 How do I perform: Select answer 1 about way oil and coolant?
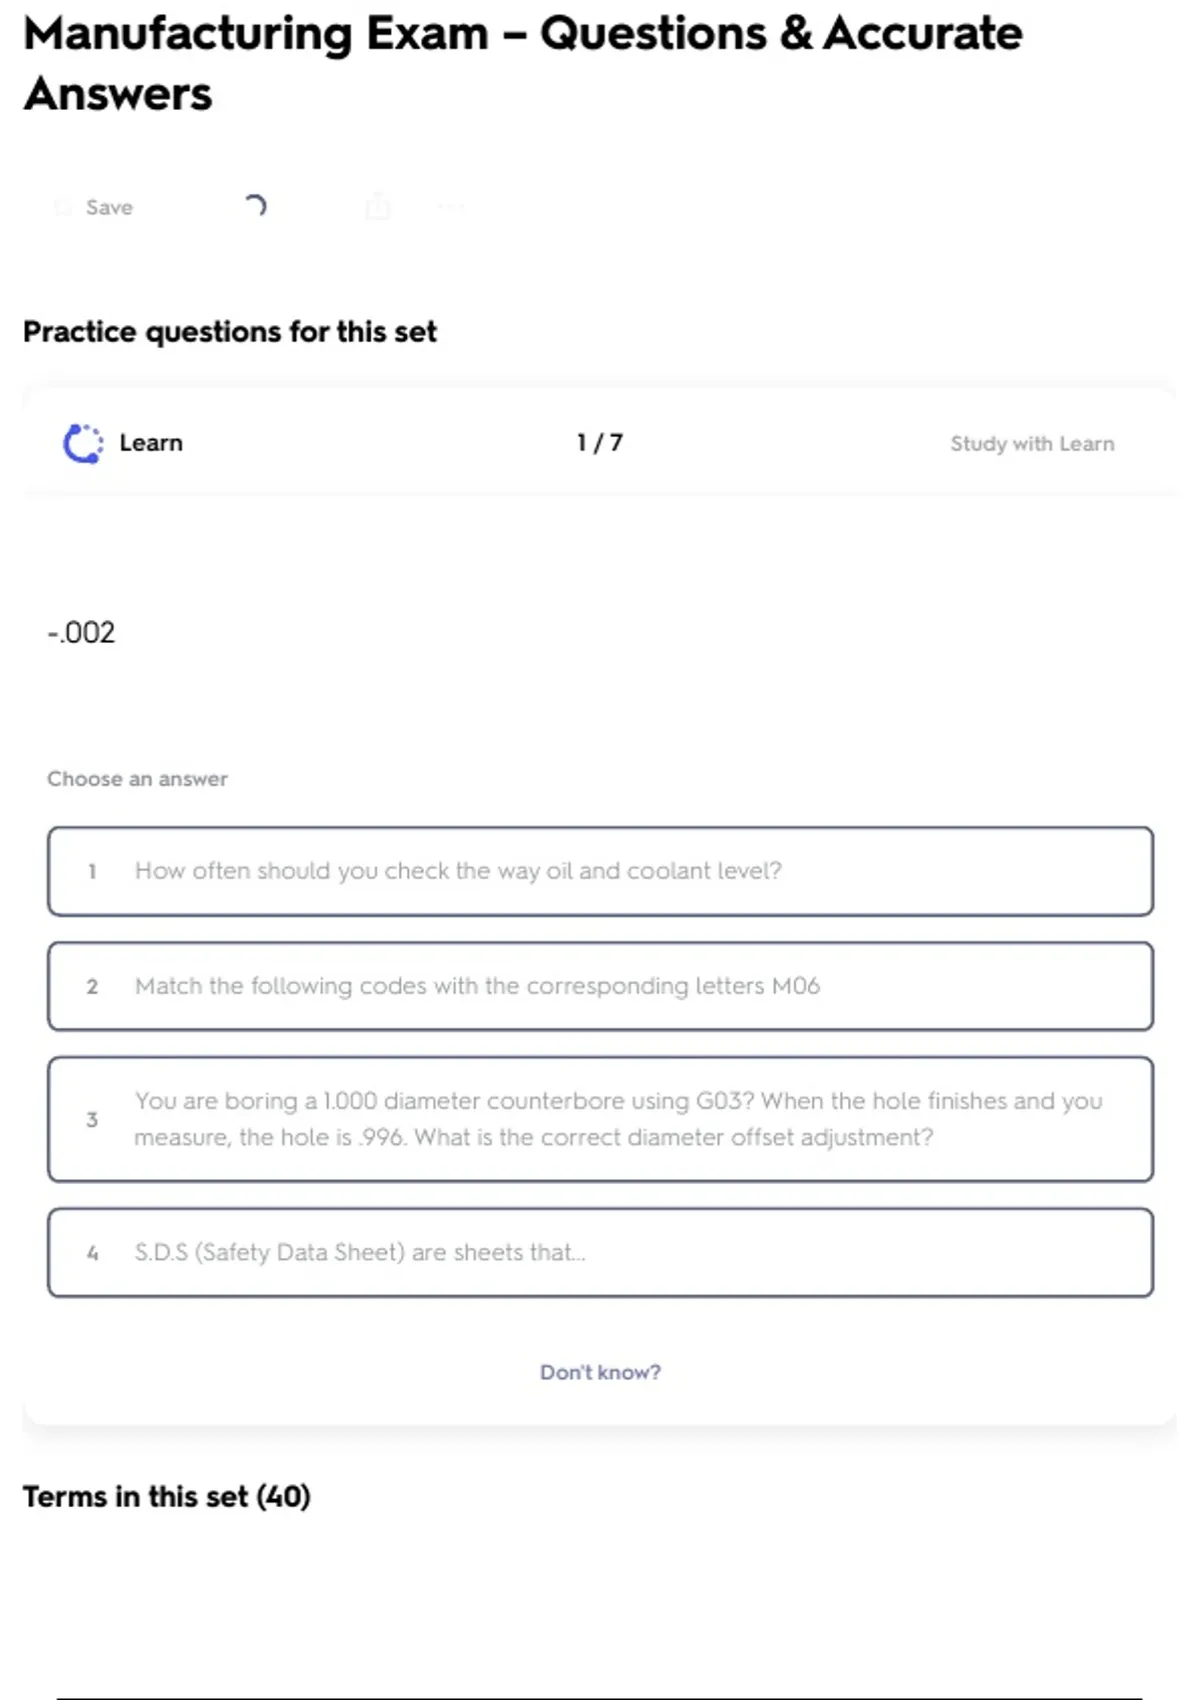[600, 871]
